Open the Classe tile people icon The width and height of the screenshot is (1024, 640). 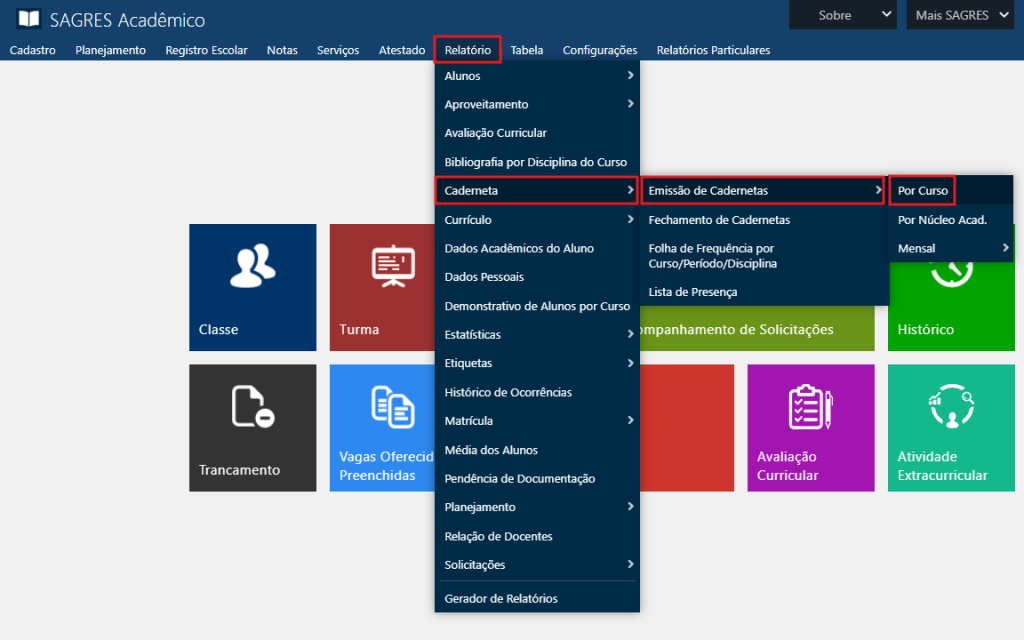(252, 266)
